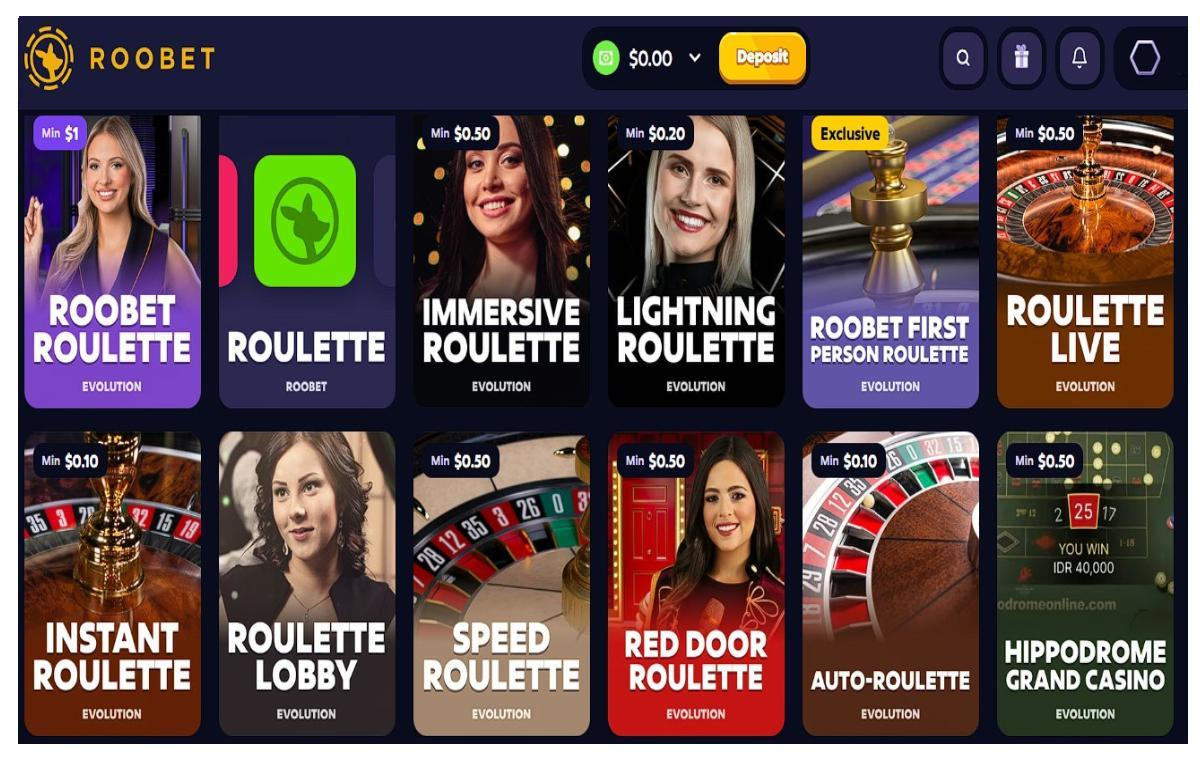Open the gift rewards icon
This screenshot has height=764, width=1200.
click(1021, 58)
